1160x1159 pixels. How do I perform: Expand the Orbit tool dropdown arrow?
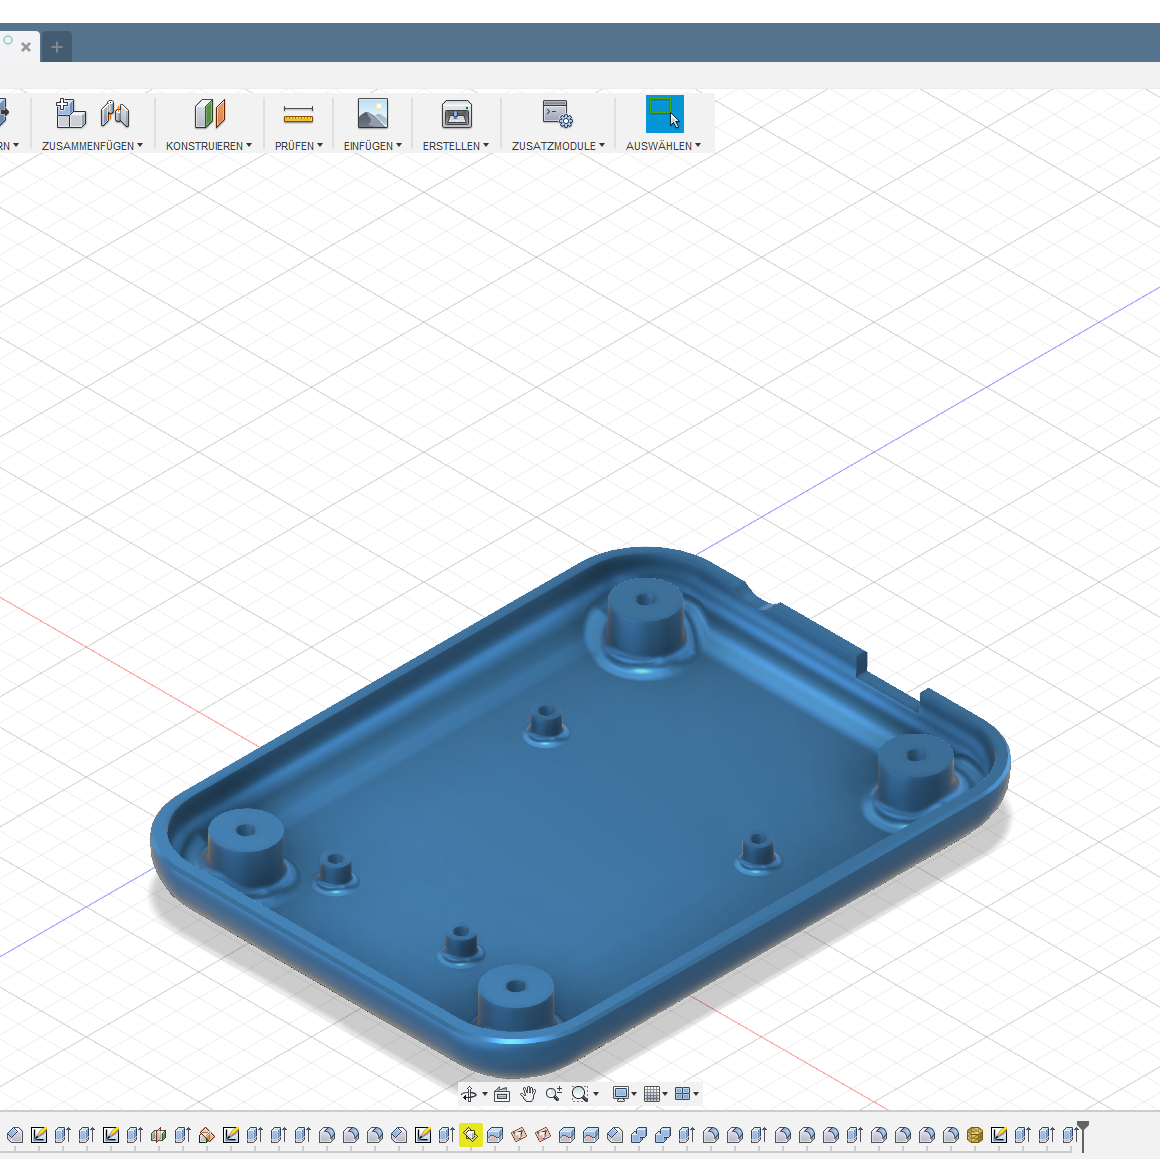(x=485, y=1093)
